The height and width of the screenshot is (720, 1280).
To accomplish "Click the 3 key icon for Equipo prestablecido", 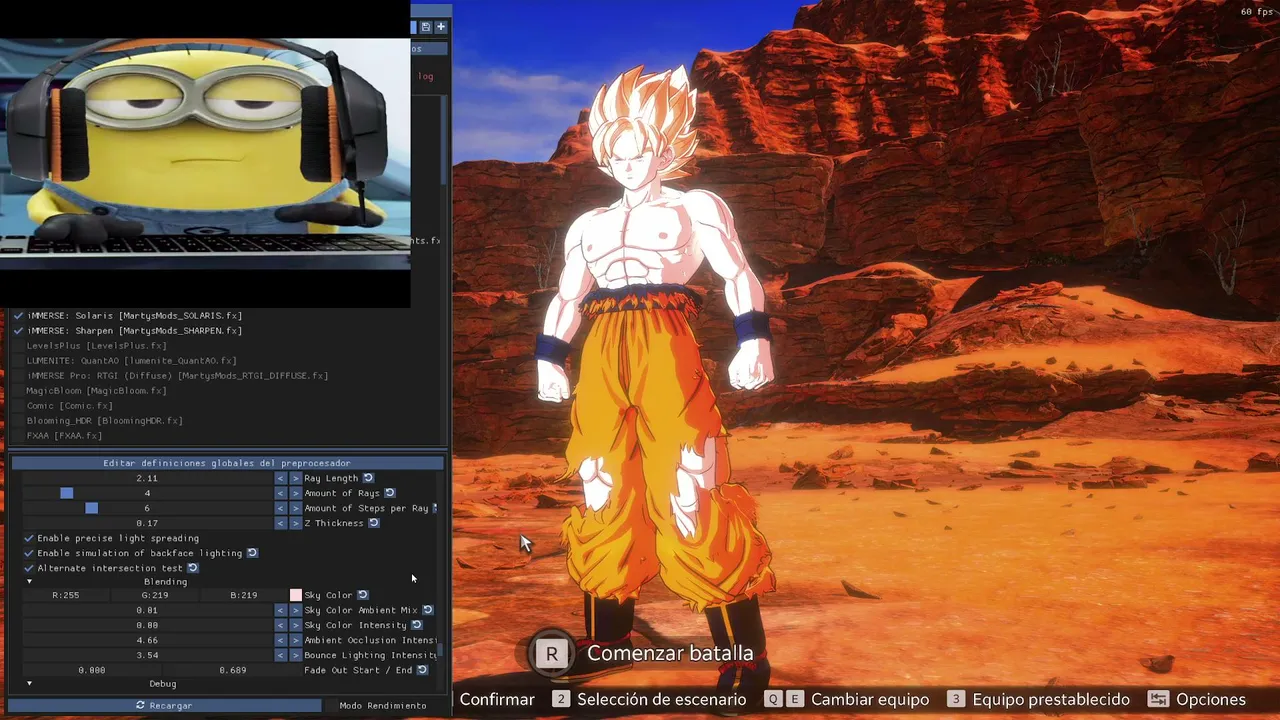I will click(x=956, y=699).
